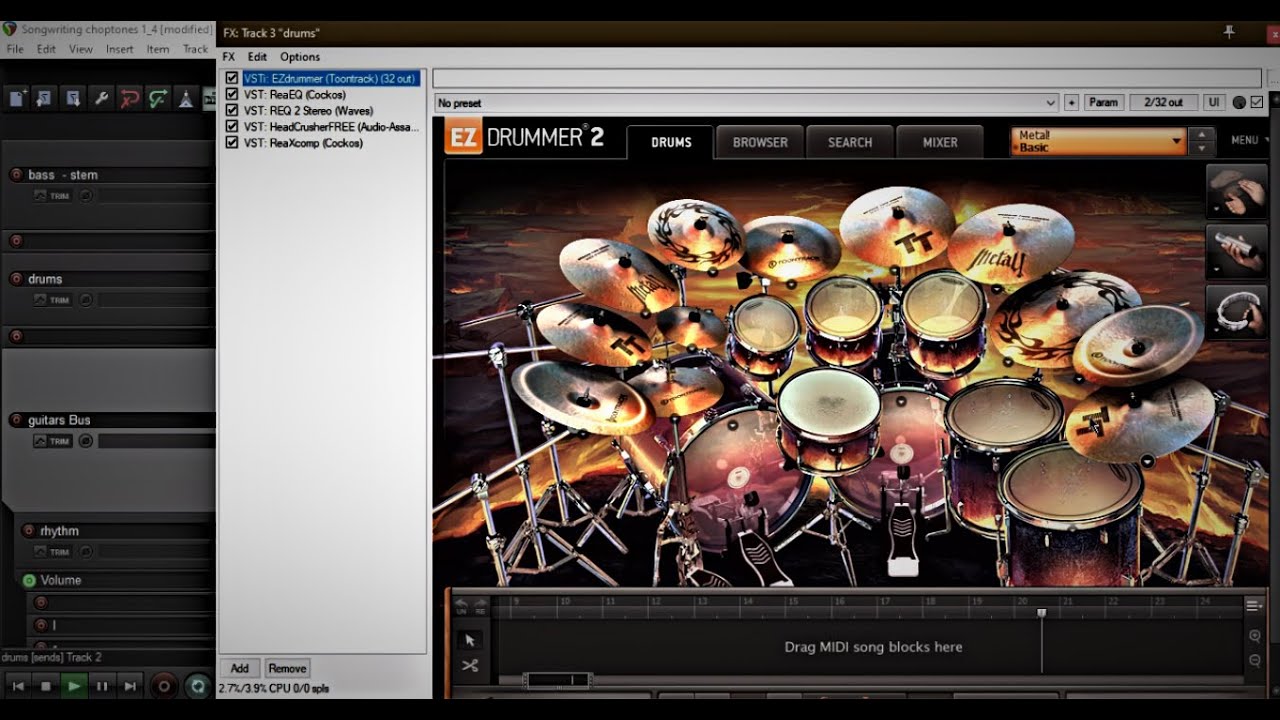The image size is (1280, 720).
Task: Switch to the SEARCH tab
Action: (850, 142)
